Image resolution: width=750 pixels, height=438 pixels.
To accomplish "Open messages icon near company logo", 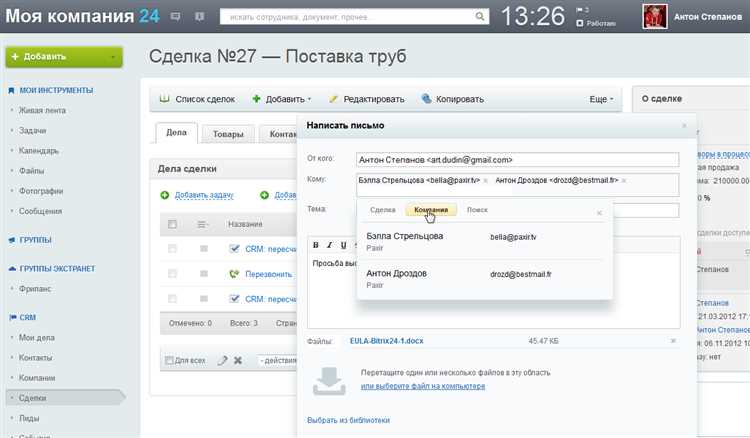I will click(176, 17).
